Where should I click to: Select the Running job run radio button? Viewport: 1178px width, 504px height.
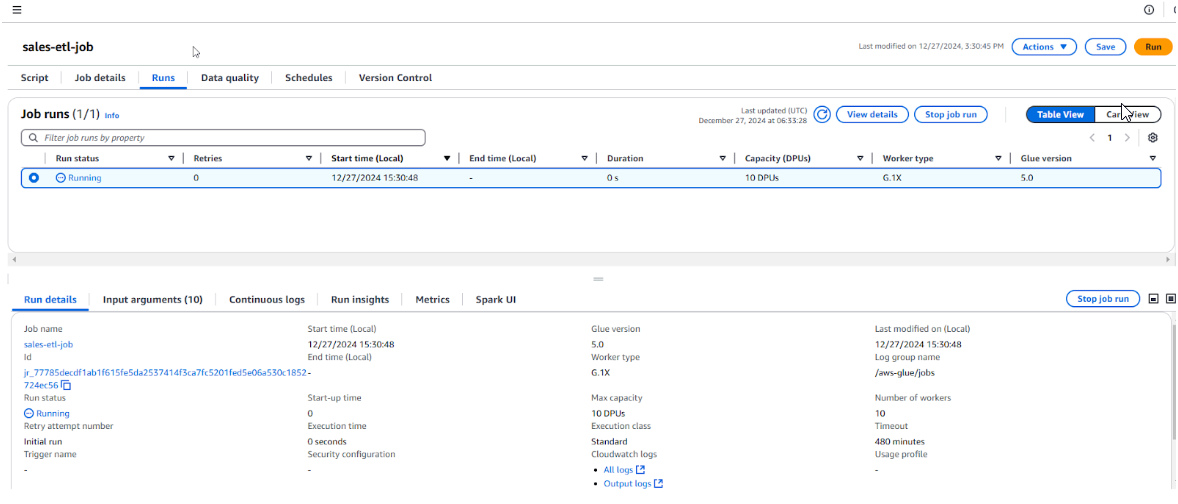[x=34, y=178]
